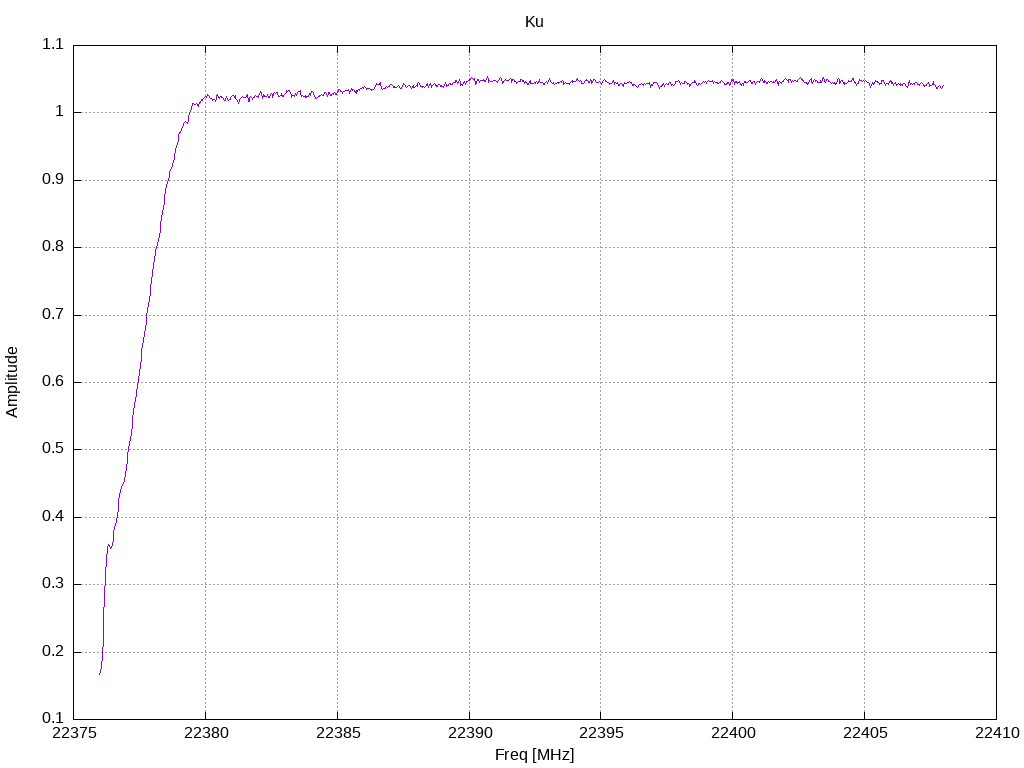This screenshot has width=1024, height=768.
Task: Click x-axis tick label 22405
Action: click(865, 733)
